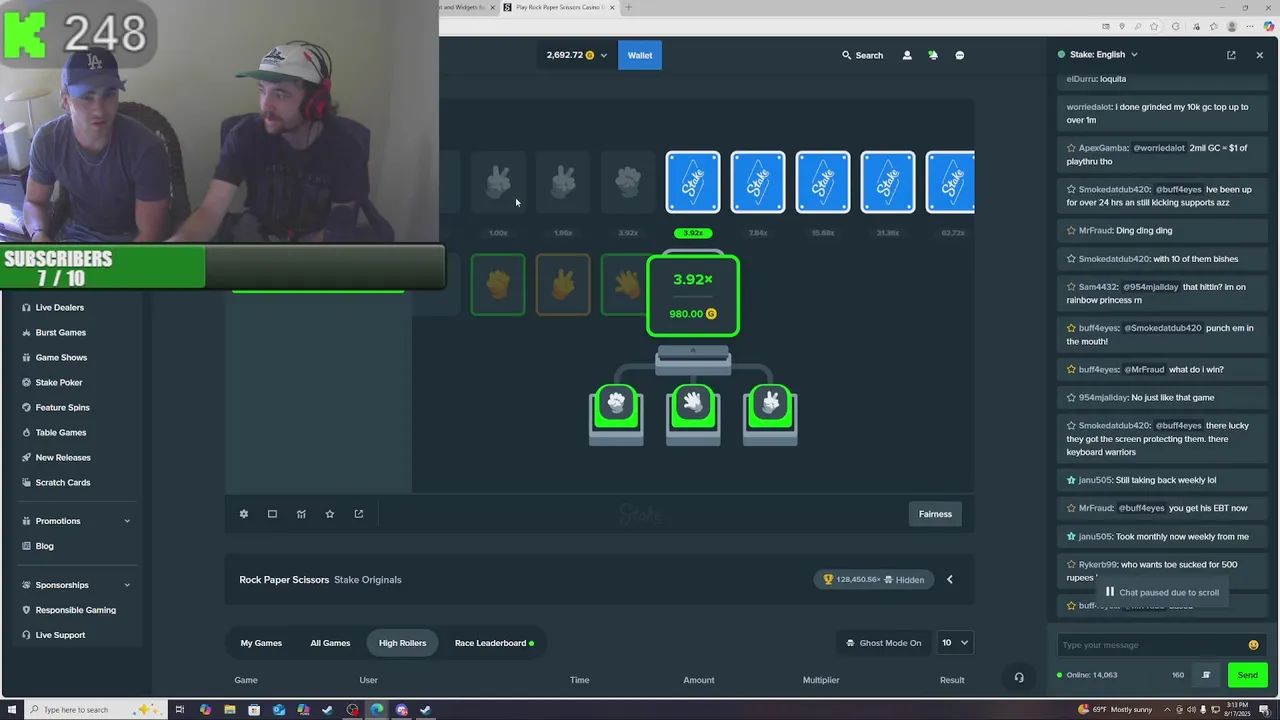Open the Race Leaderboard tab
Screen dimensions: 1280x720
tap(494, 643)
